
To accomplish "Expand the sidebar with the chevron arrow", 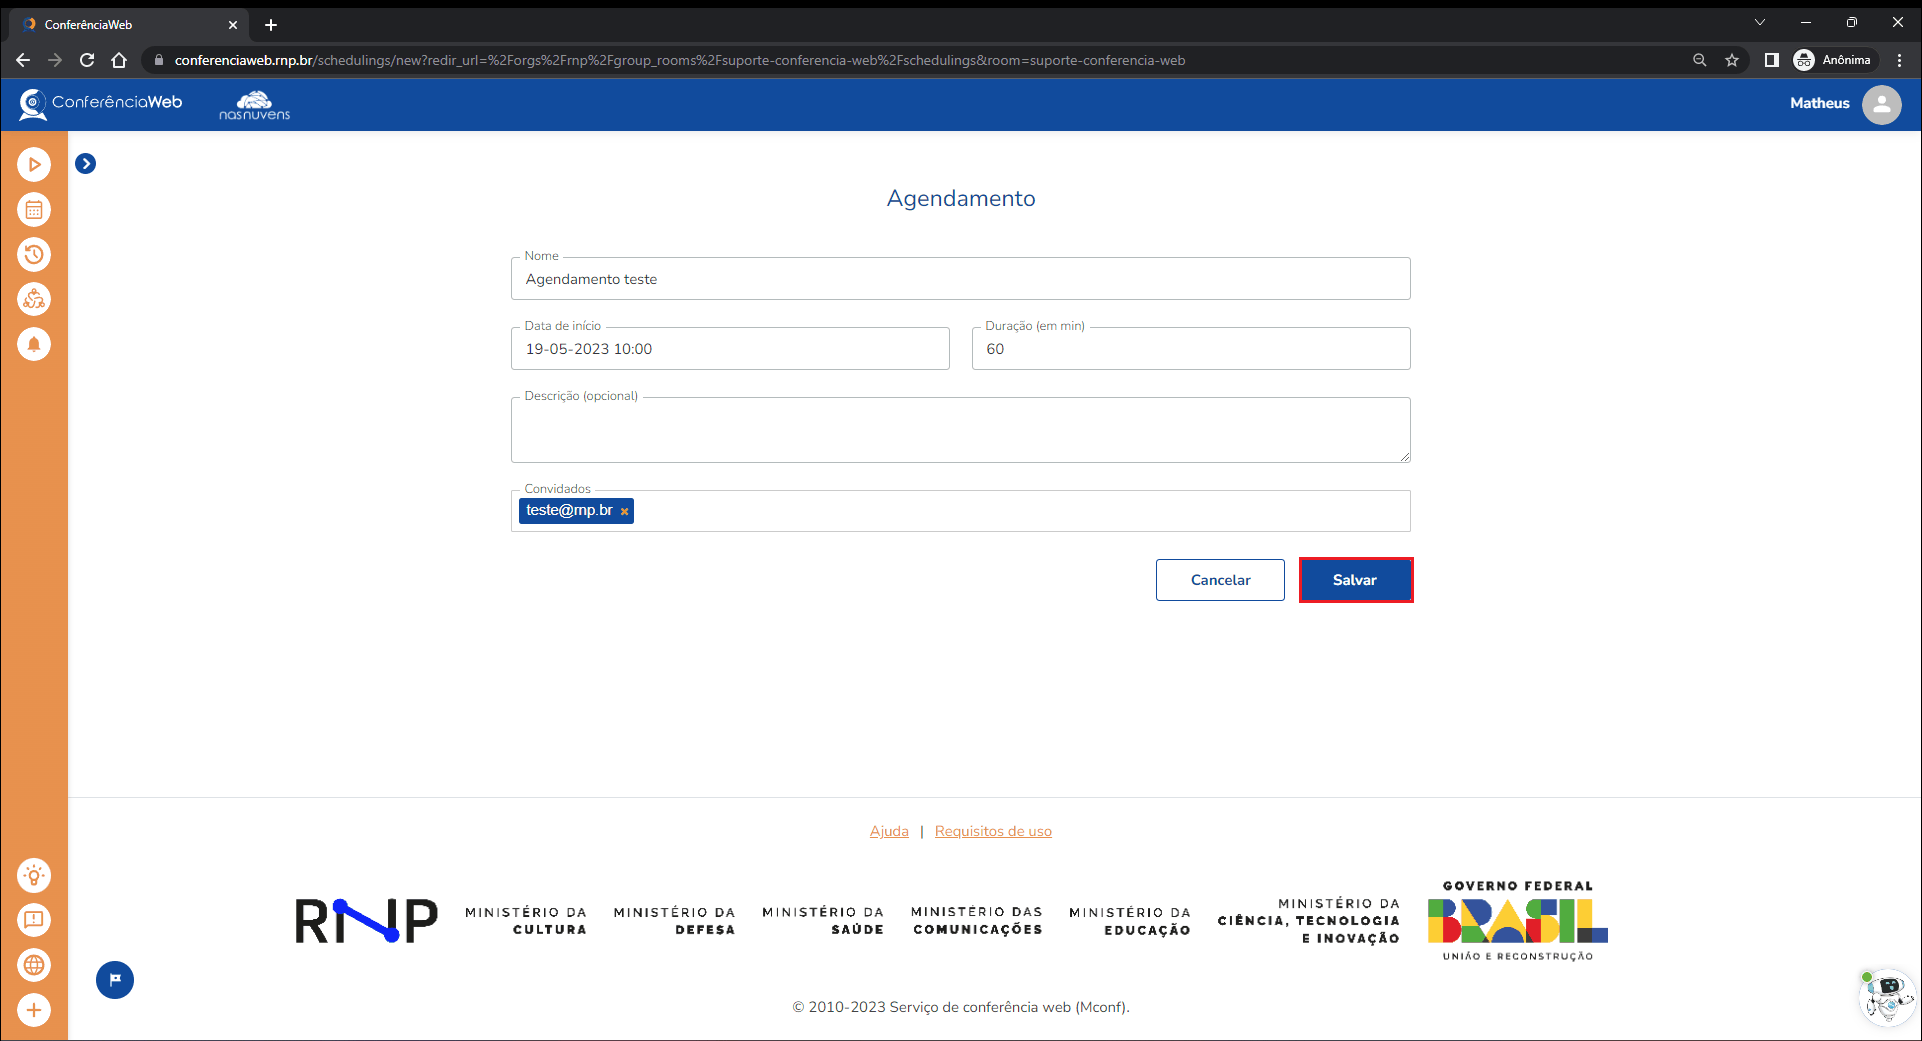I will [x=86, y=164].
